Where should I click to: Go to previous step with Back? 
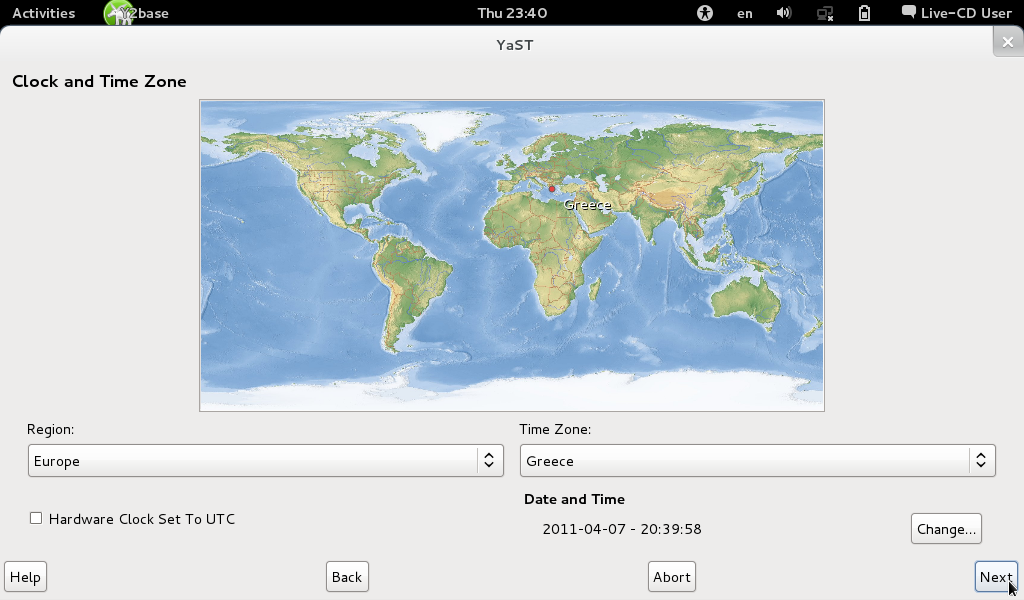[x=347, y=577]
